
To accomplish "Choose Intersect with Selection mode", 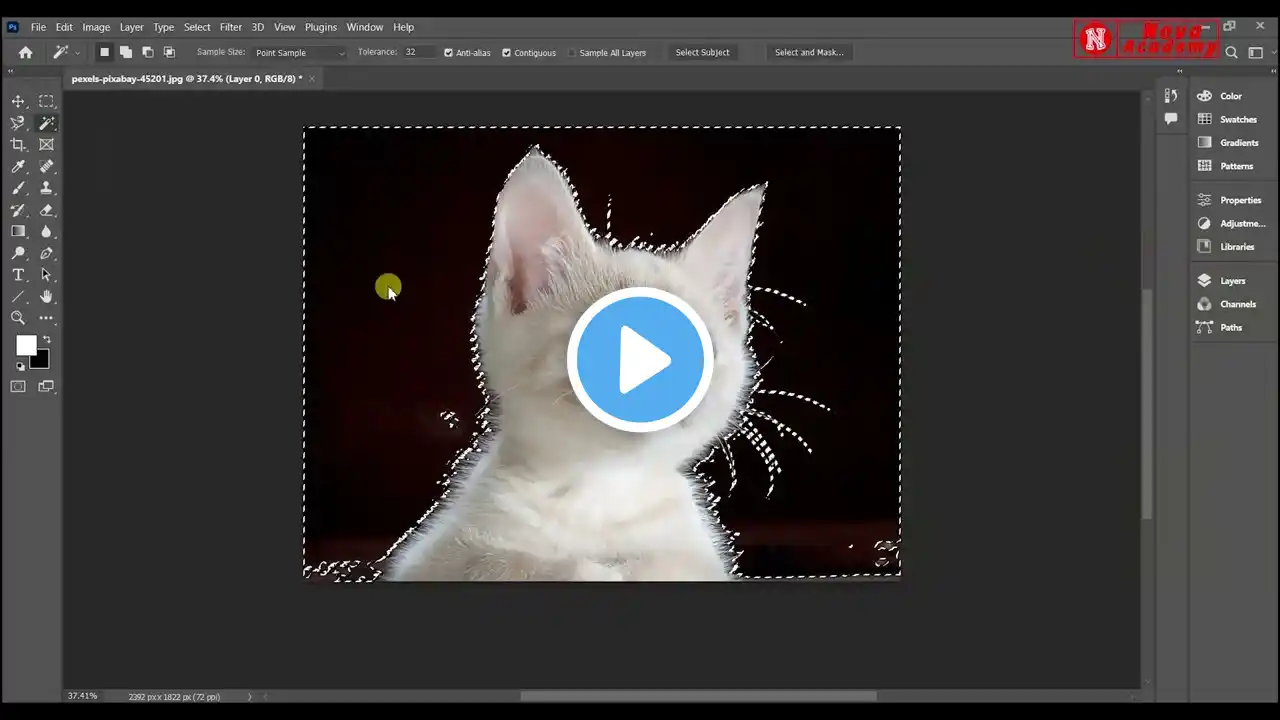I will 169,52.
